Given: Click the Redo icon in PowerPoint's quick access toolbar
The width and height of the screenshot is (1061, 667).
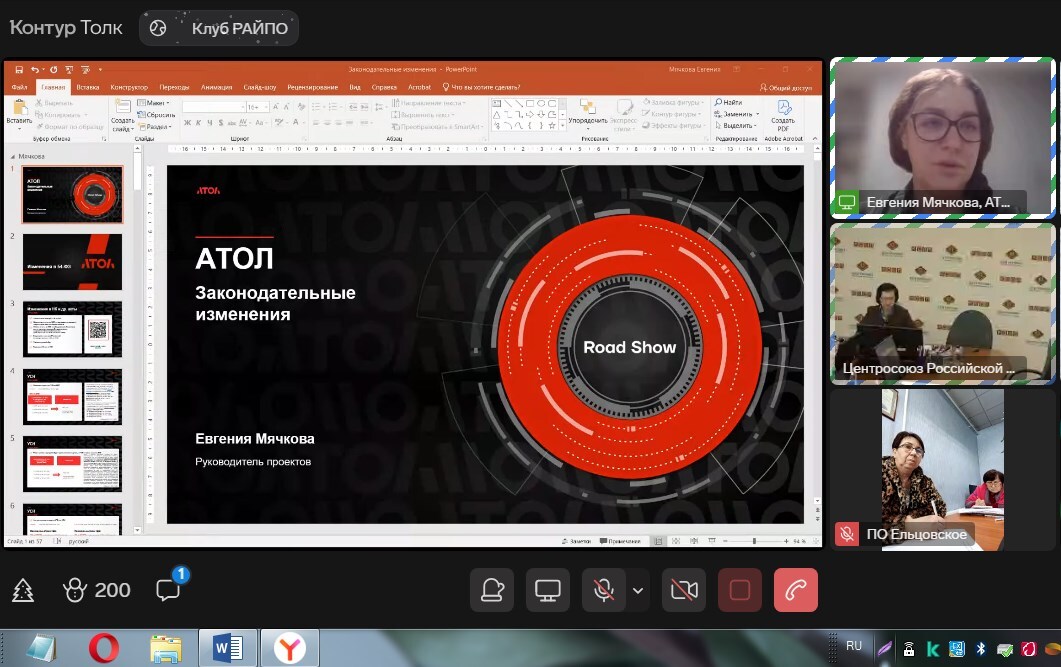Looking at the screenshot, I should pos(53,70).
